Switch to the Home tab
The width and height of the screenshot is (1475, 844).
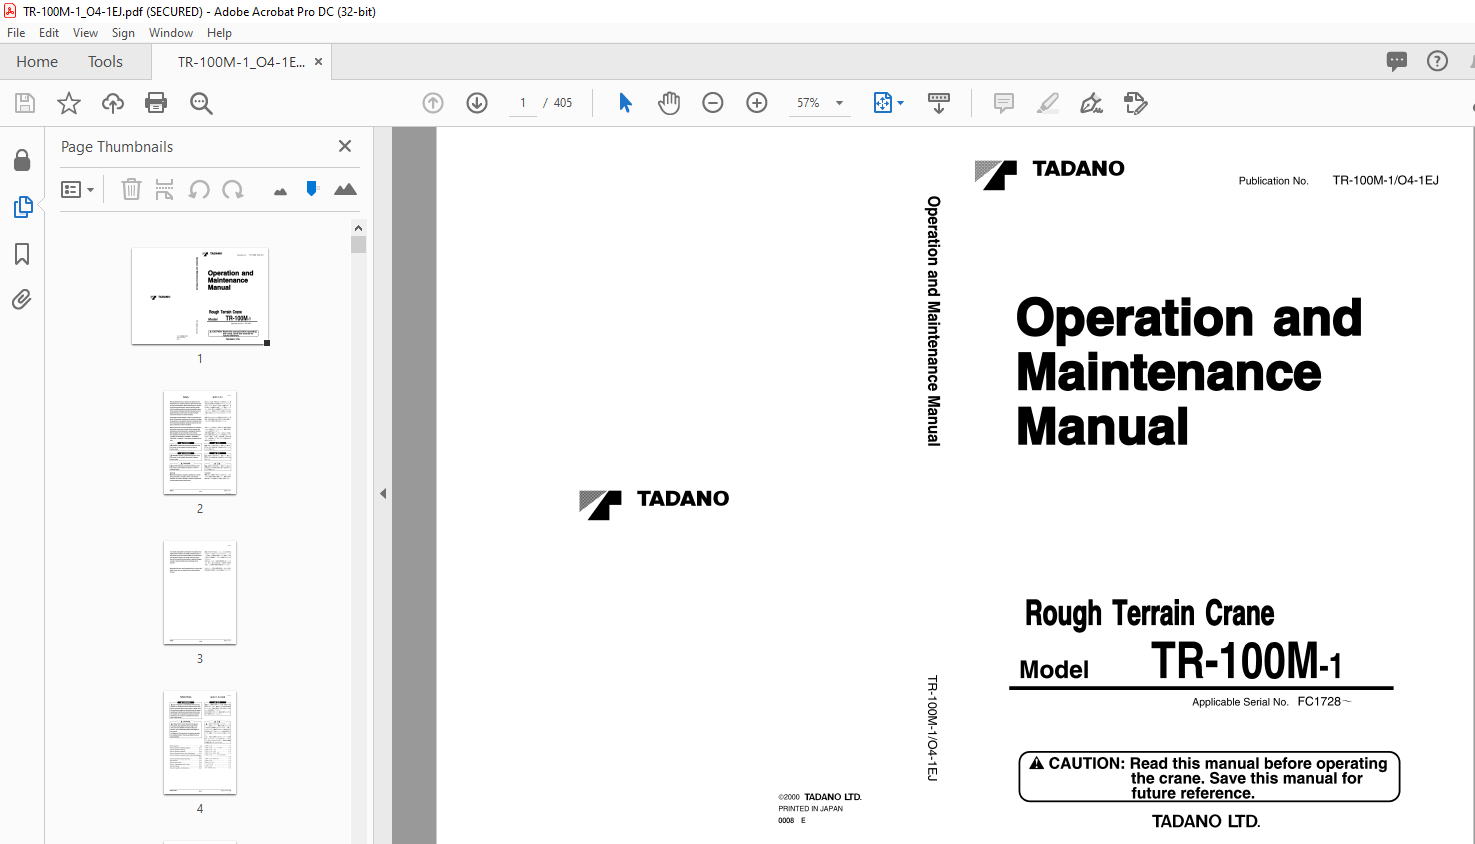37,62
